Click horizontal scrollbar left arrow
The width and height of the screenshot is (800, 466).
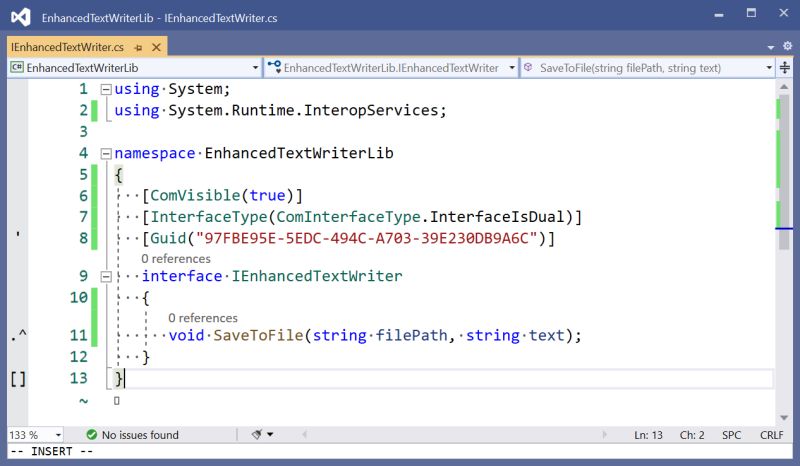click(x=305, y=435)
